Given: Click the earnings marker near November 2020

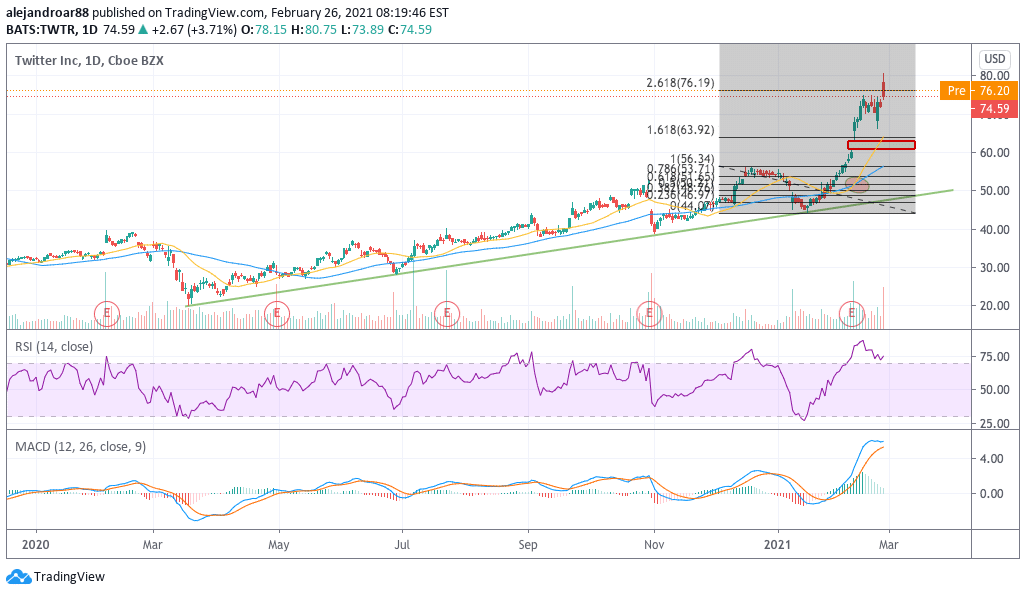Looking at the screenshot, I should pos(649,314).
